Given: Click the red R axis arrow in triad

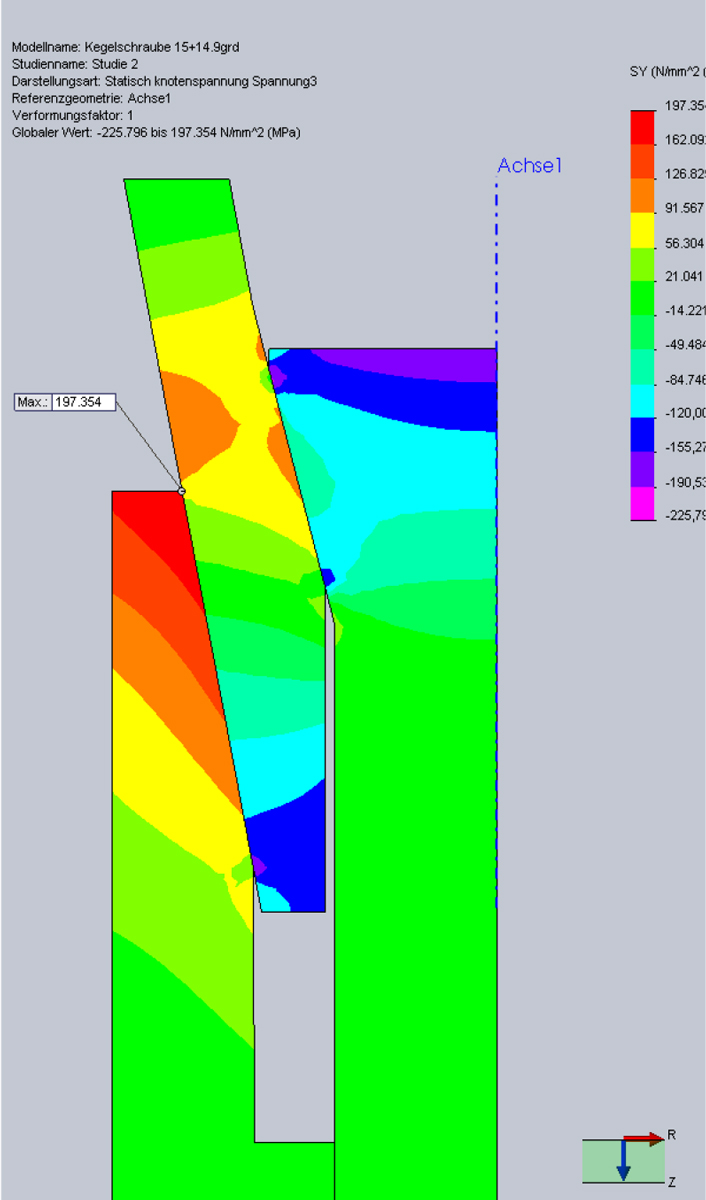Looking at the screenshot, I should 643,1138.
